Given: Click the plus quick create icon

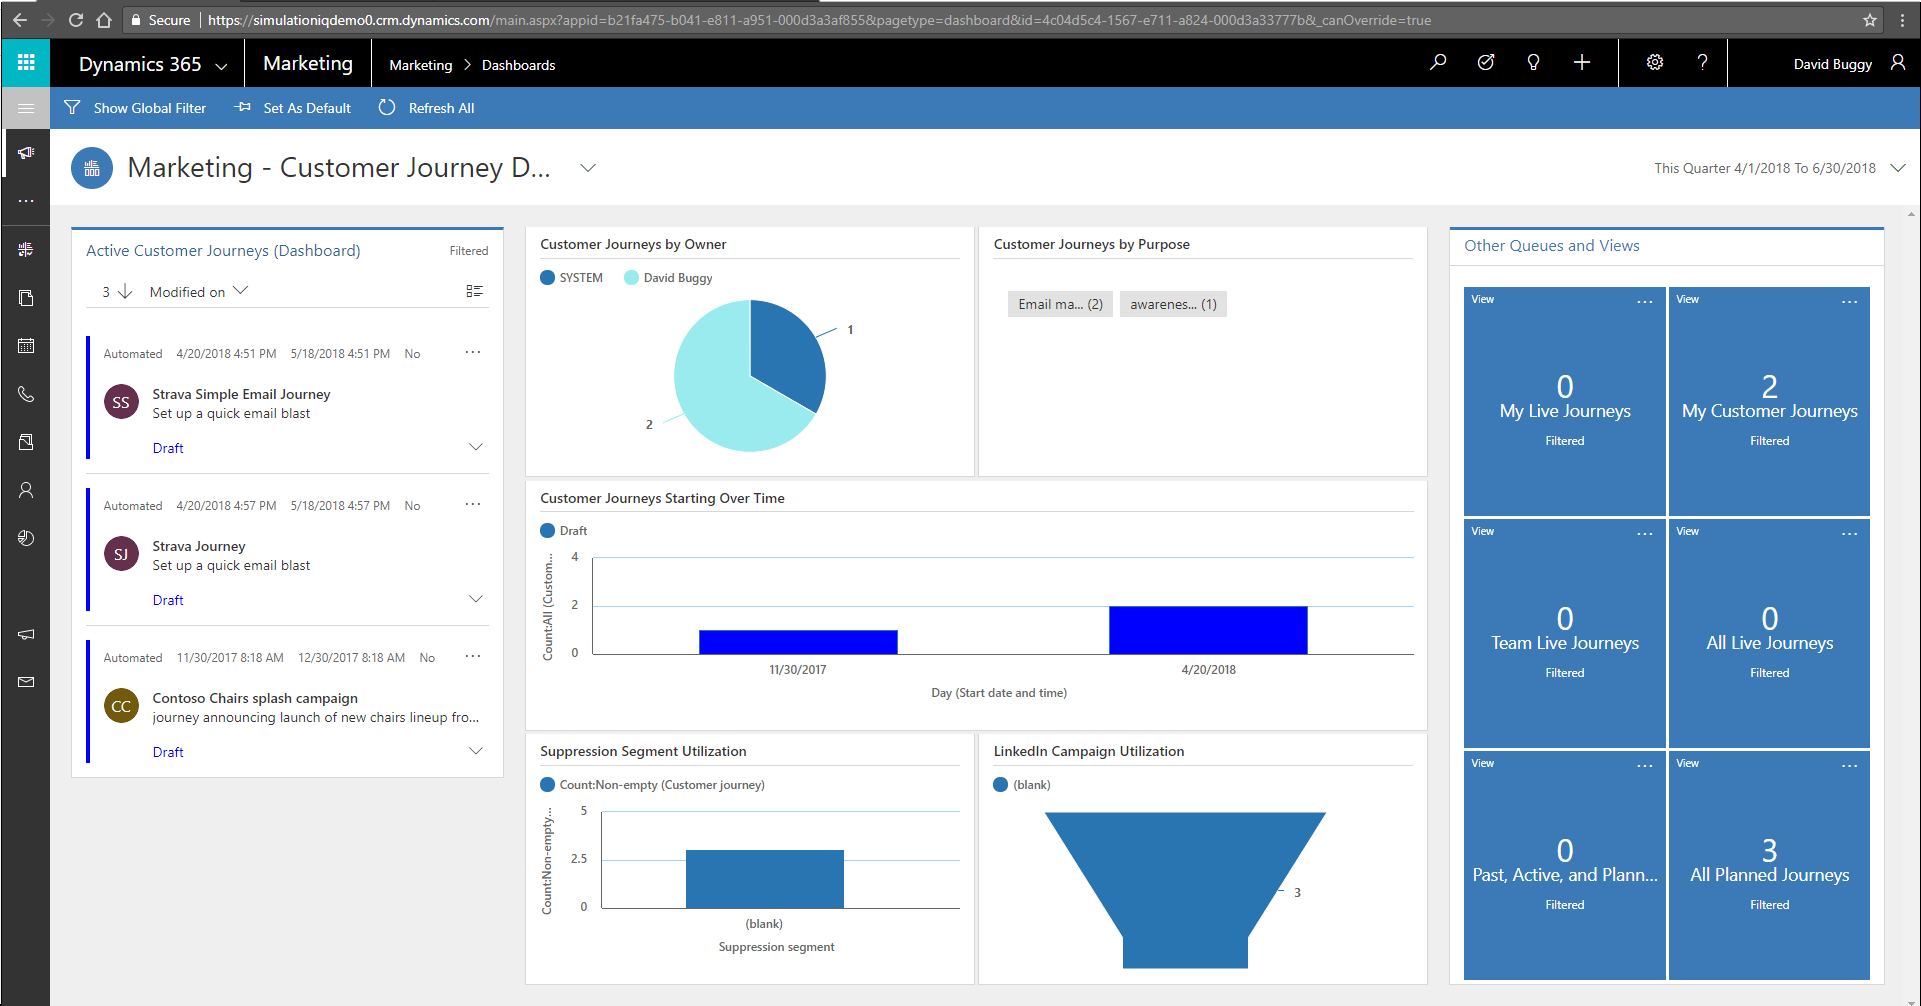Looking at the screenshot, I should [x=1582, y=63].
